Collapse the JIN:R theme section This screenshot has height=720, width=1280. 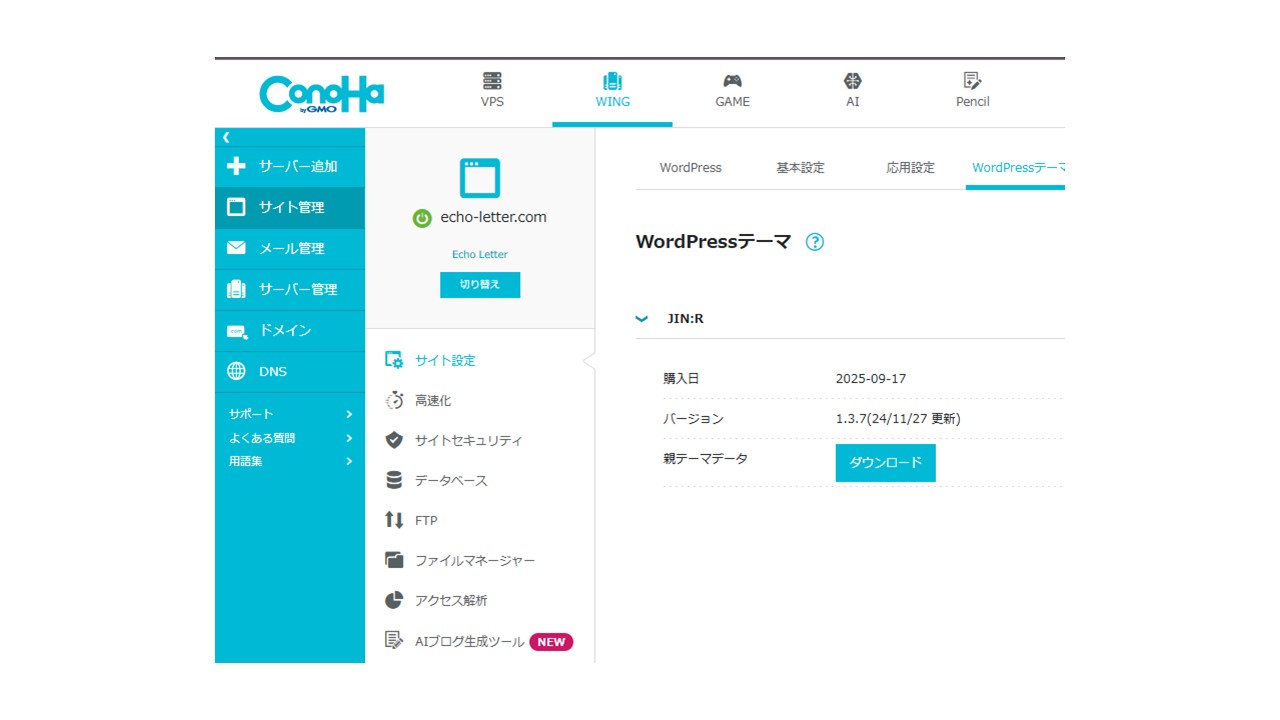642,319
